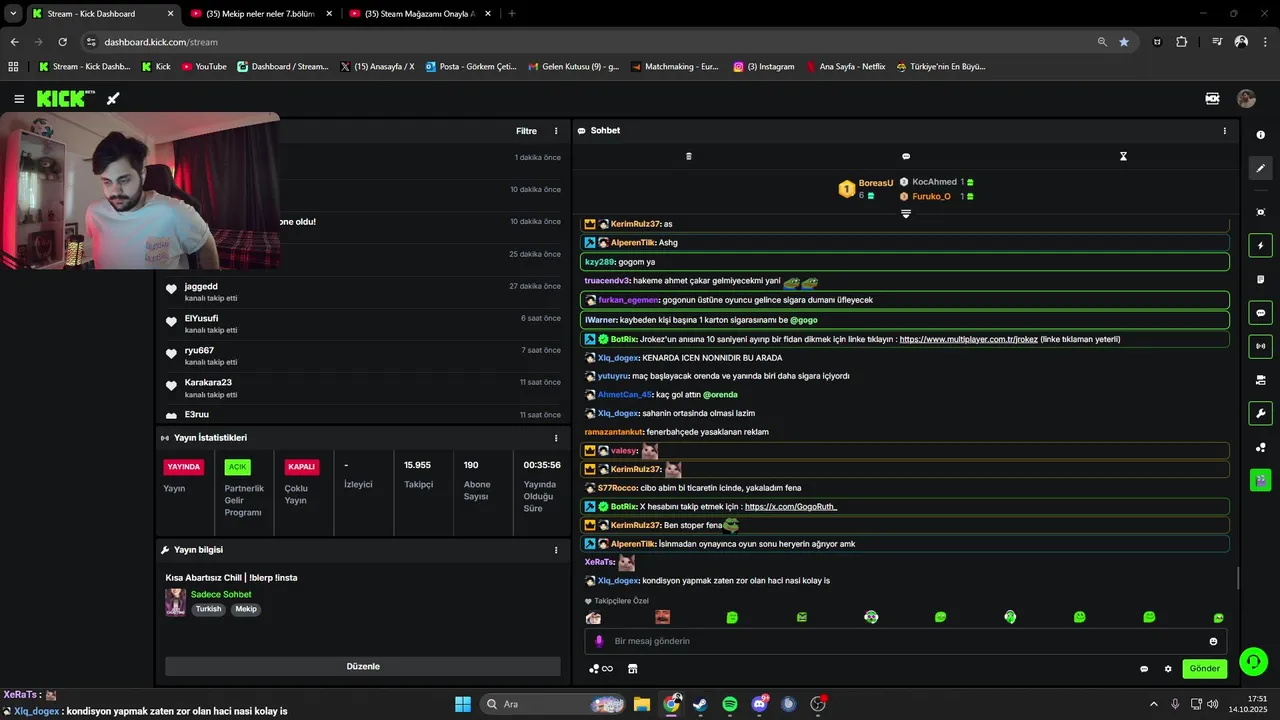Click the Mekip tag
This screenshot has height=720, width=1280.
pos(246,609)
